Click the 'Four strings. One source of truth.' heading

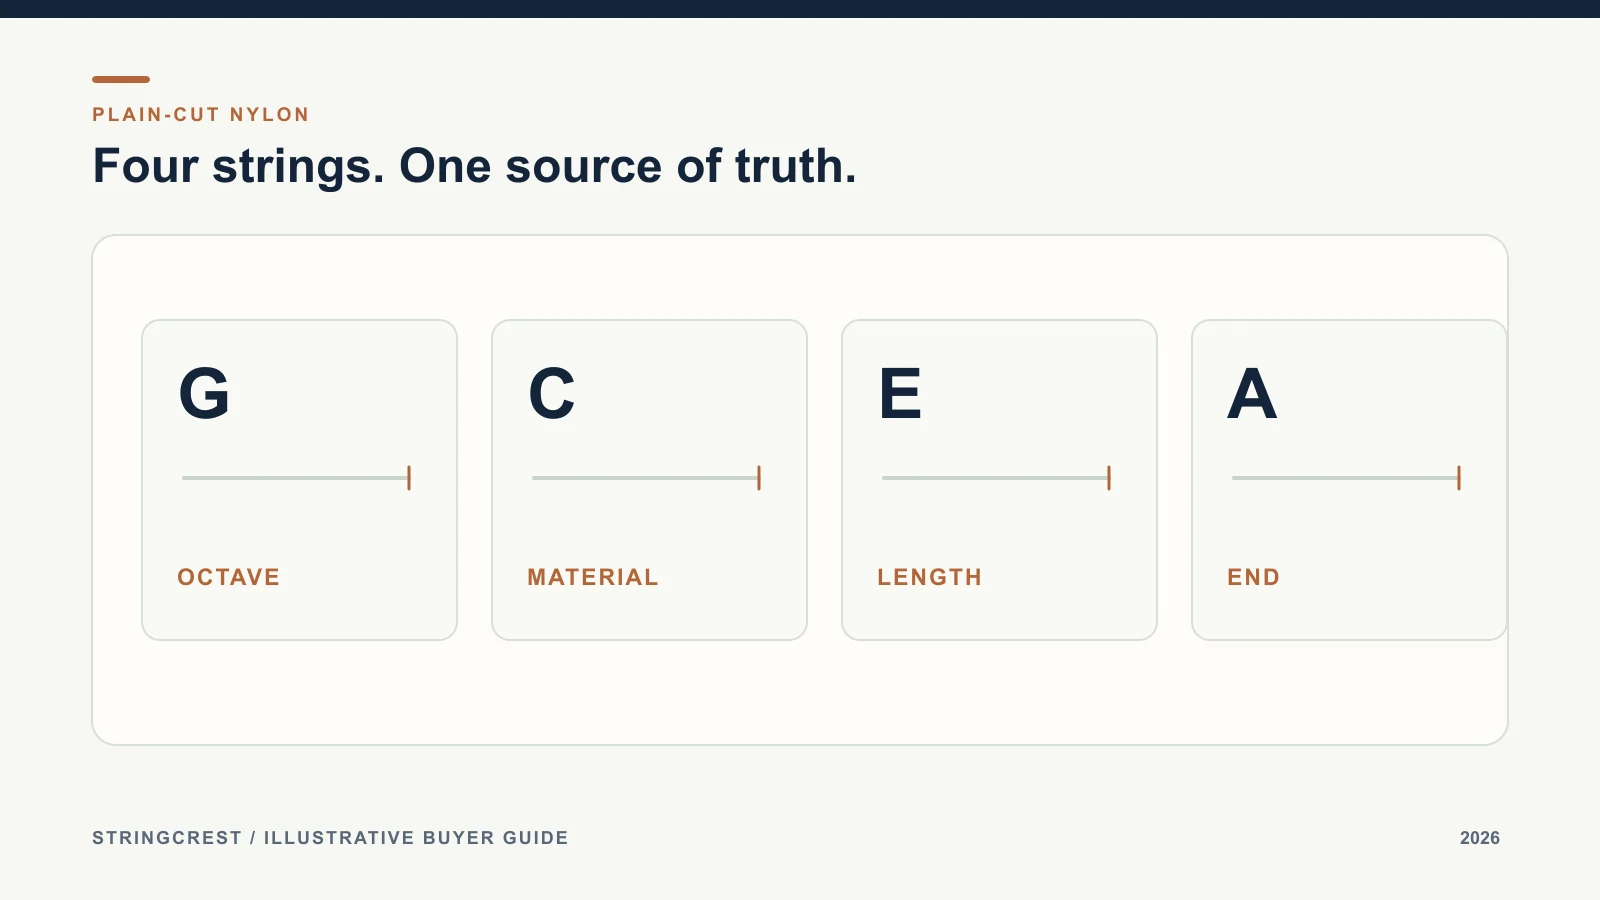point(474,166)
